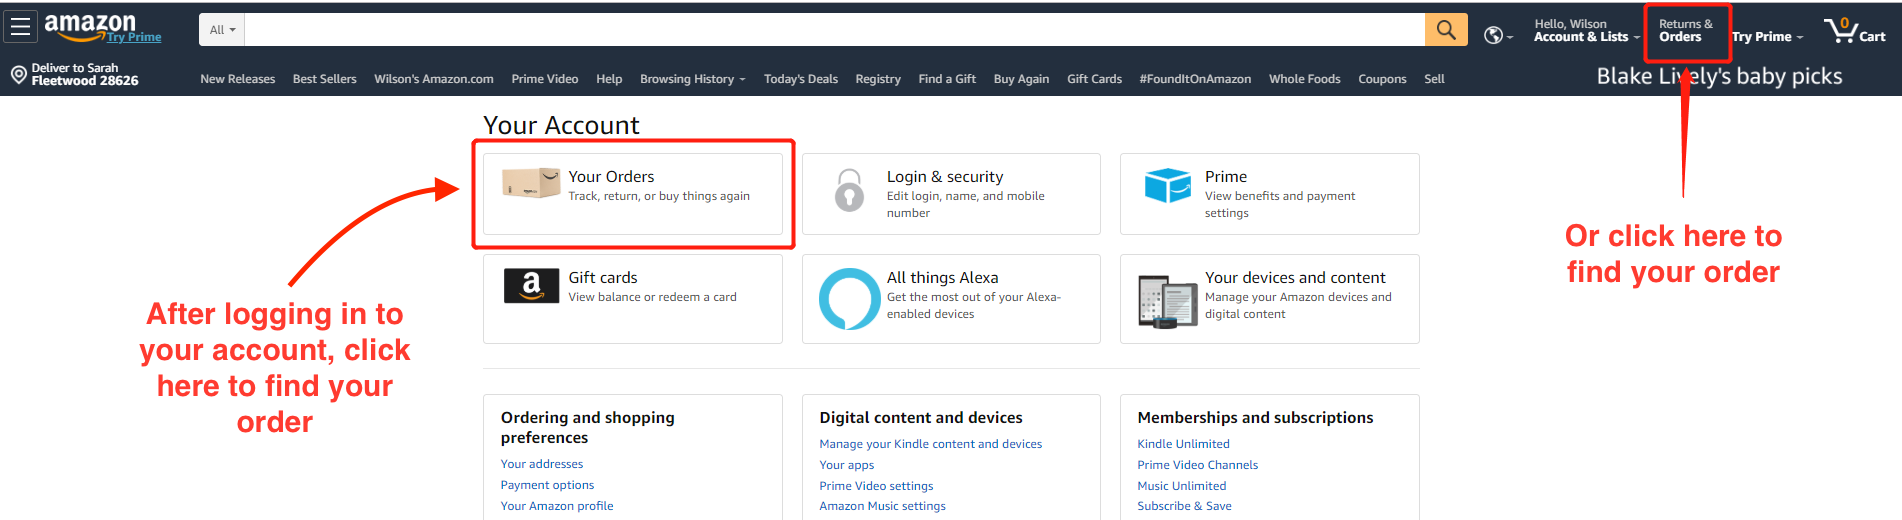The image size is (1902, 520).
Task: Open Whole Foods nav item
Action: click(1304, 79)
